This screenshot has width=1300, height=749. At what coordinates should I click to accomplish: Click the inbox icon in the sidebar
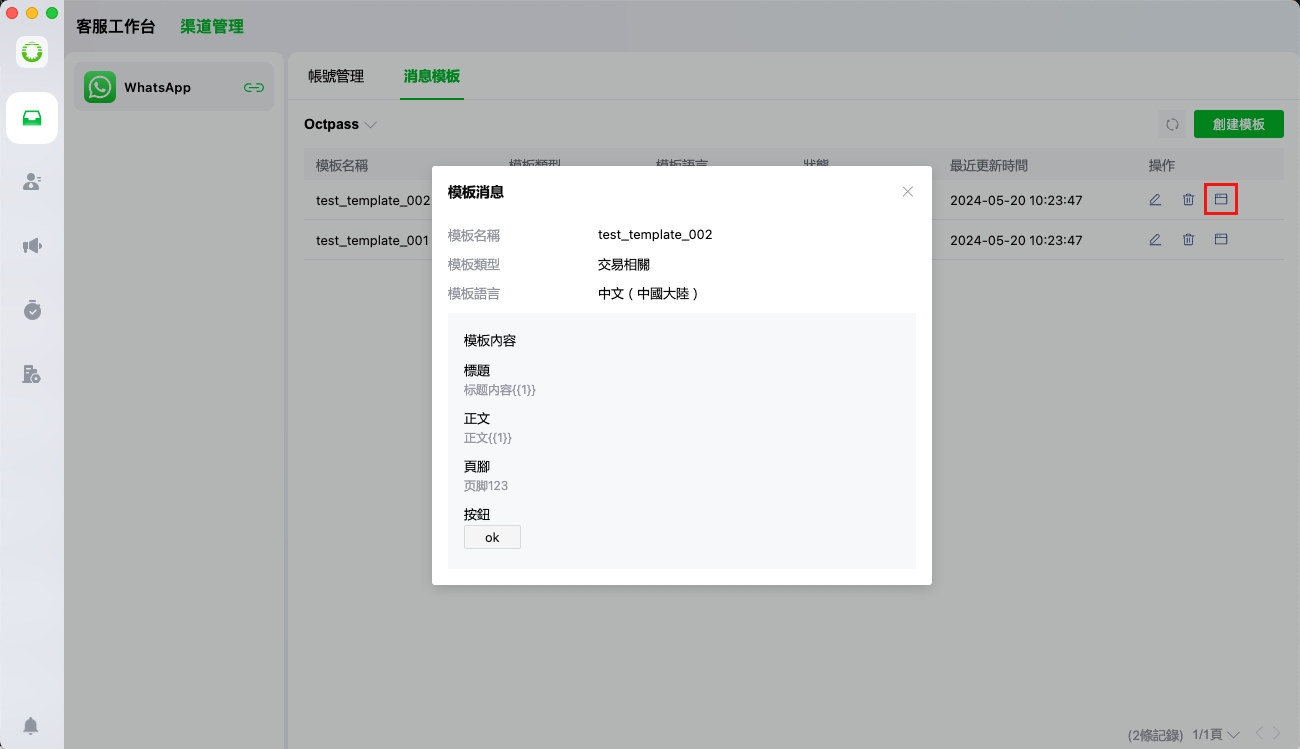pos(32,118)
